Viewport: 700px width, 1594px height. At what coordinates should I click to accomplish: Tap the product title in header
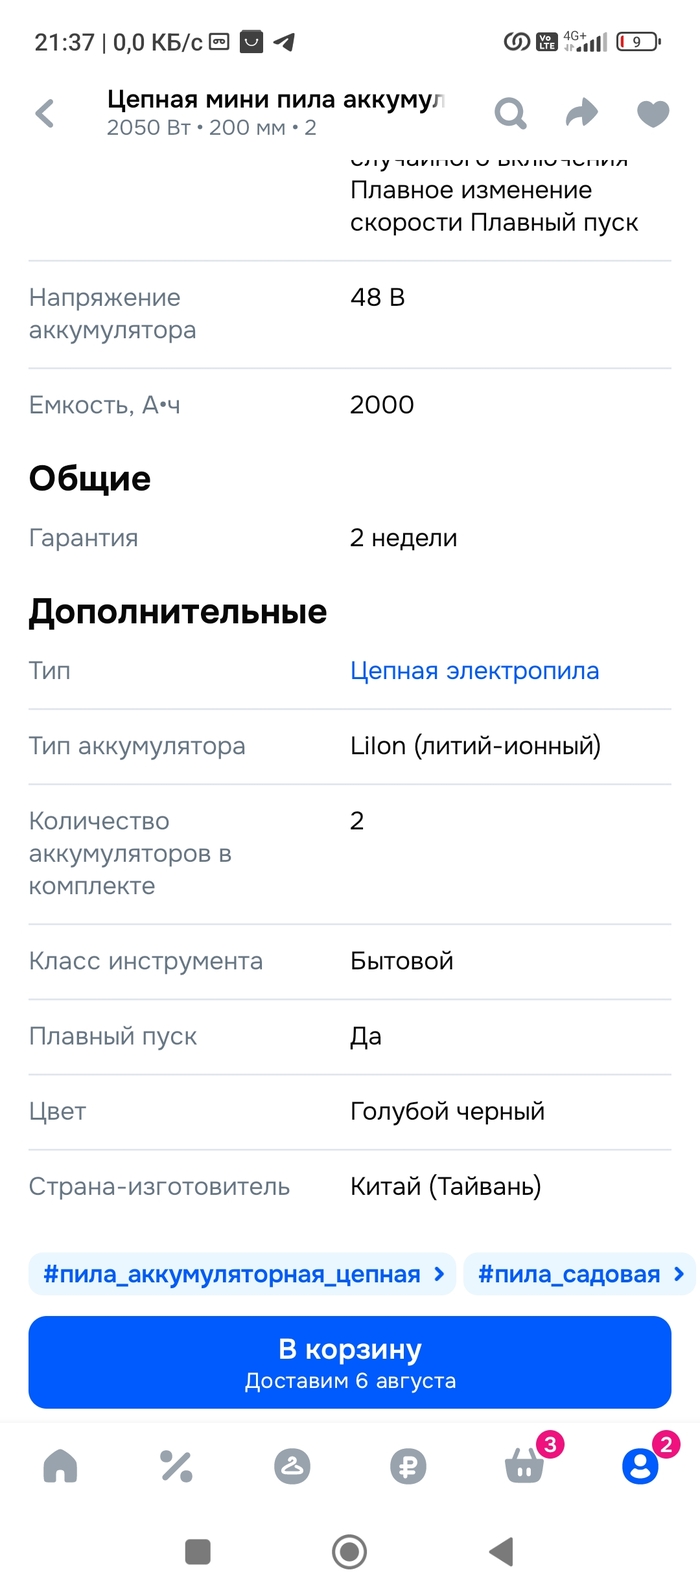[275, 100]
